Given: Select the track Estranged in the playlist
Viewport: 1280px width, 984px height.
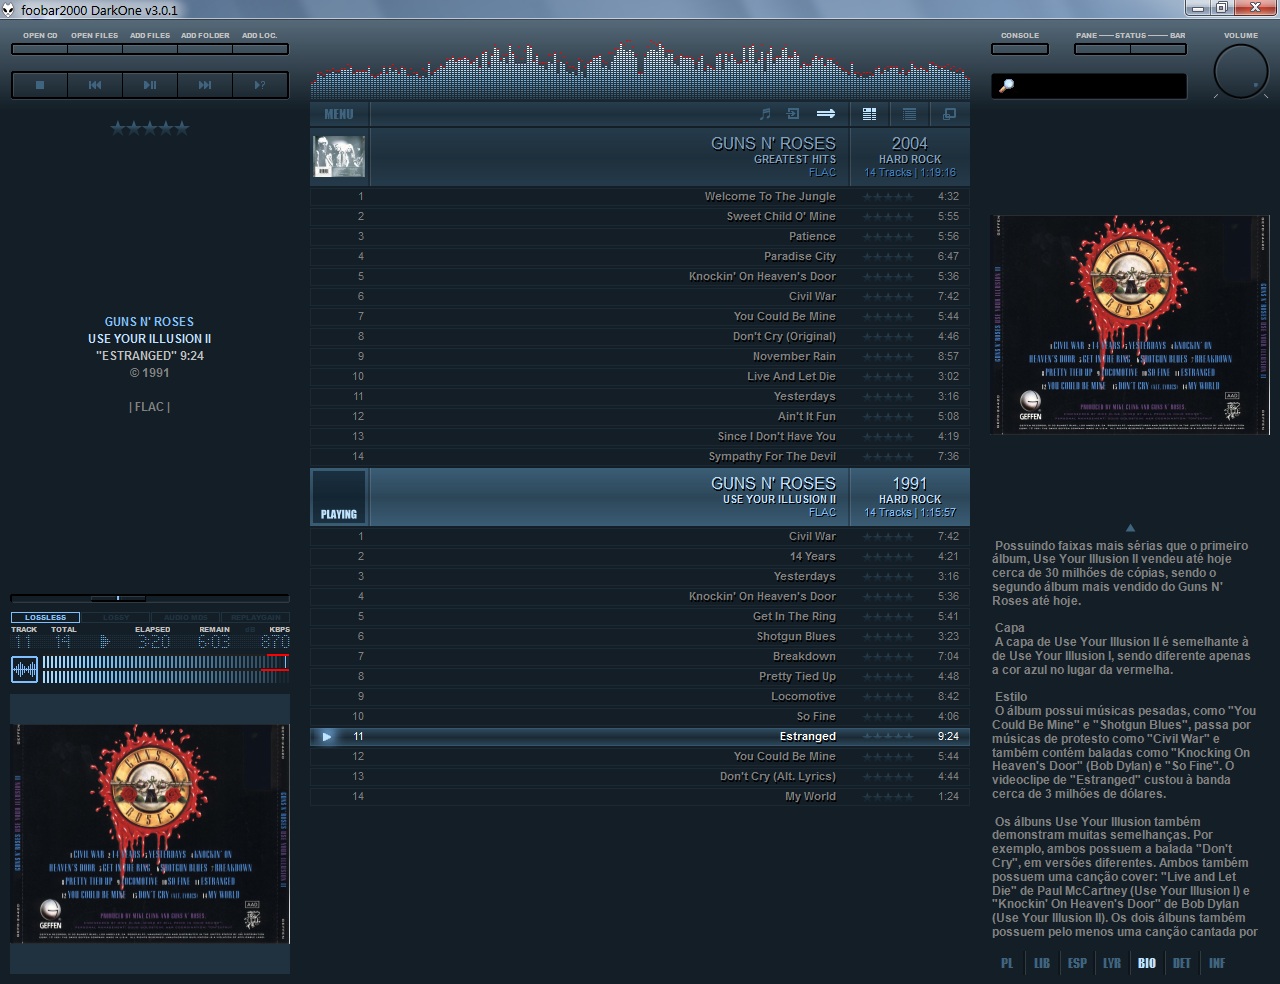Looking at the screenshot, I should (807, 736).
